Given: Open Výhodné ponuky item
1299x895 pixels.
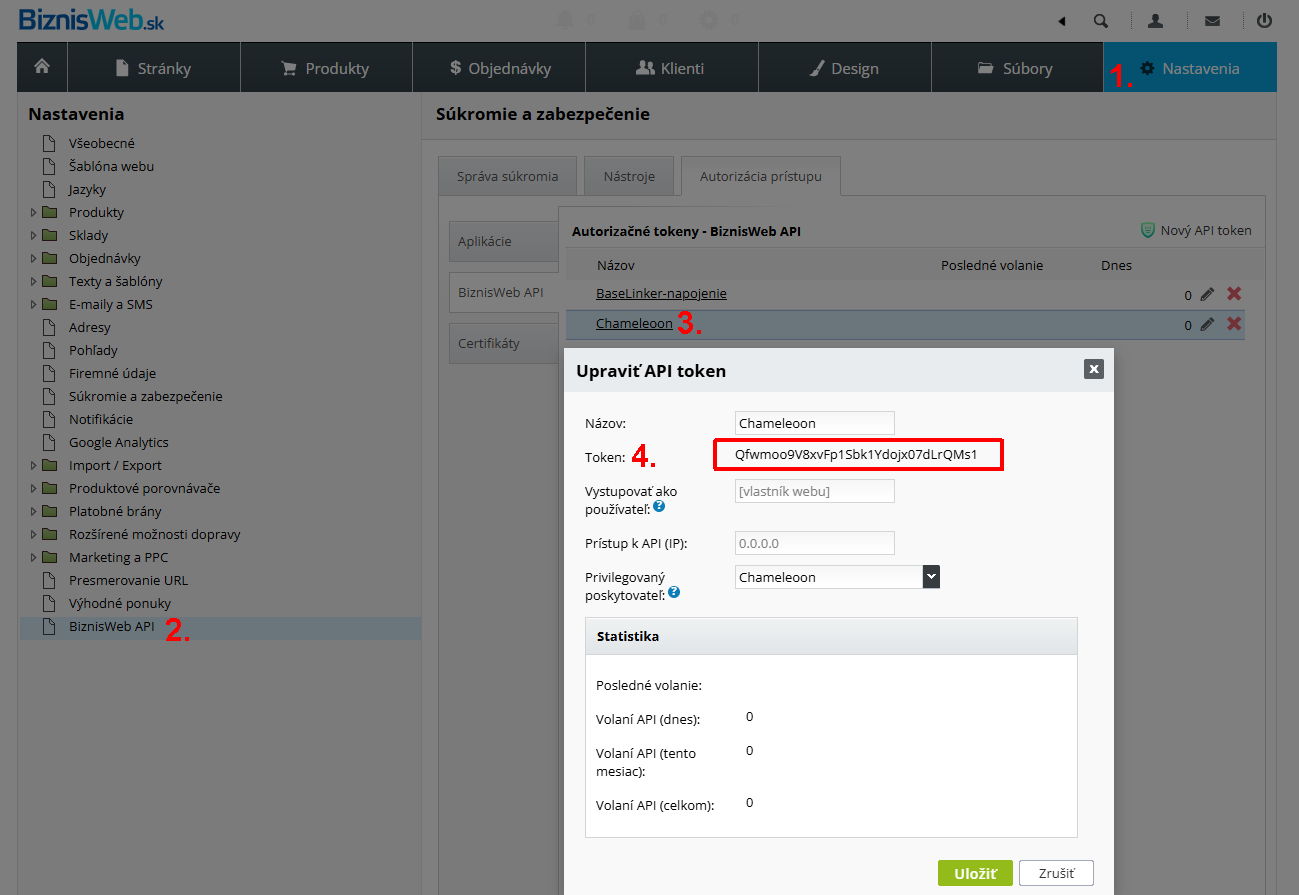Looking at the screenshot, I should coord(120,603).
